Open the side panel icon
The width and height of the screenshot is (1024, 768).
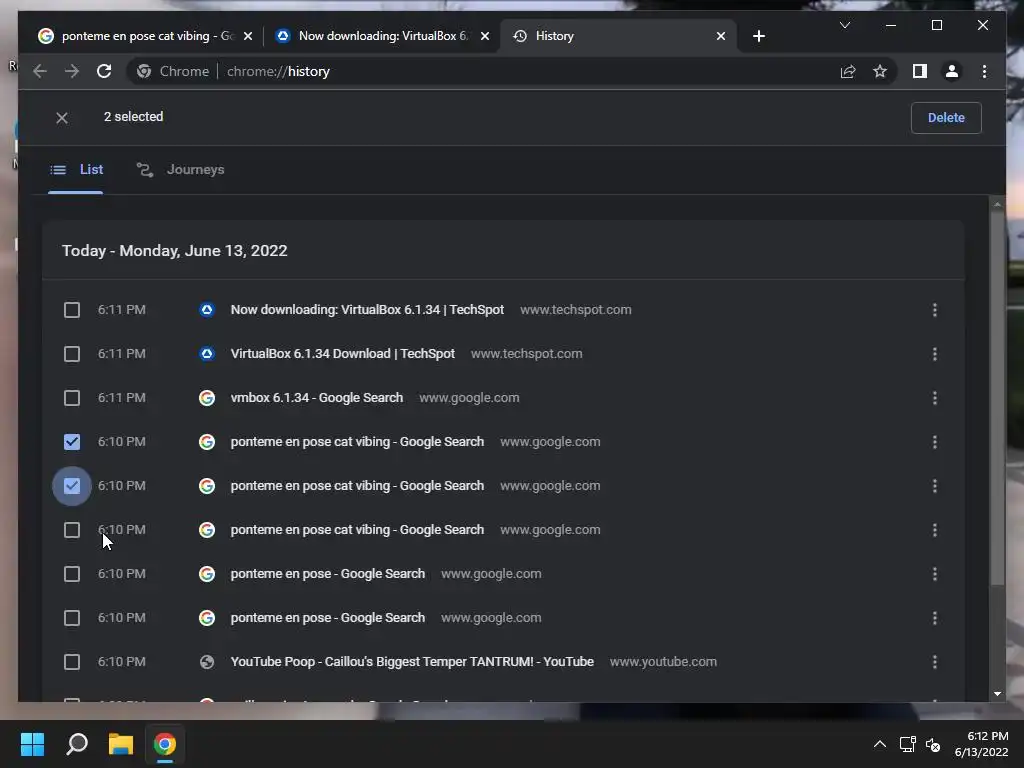(x=920, y=71)
